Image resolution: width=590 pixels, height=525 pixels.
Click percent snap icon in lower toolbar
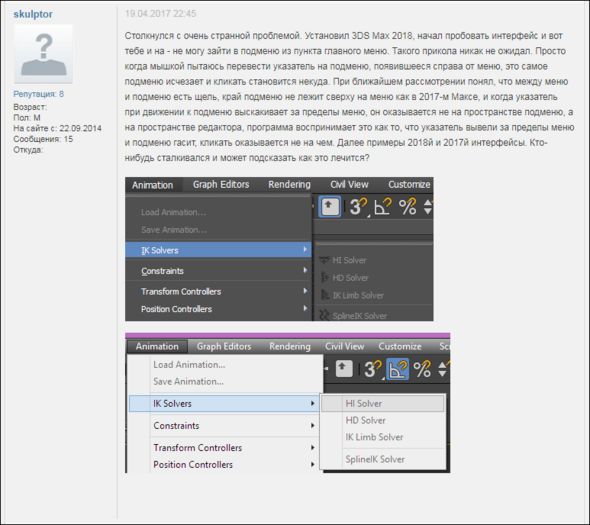click(422, 369)
